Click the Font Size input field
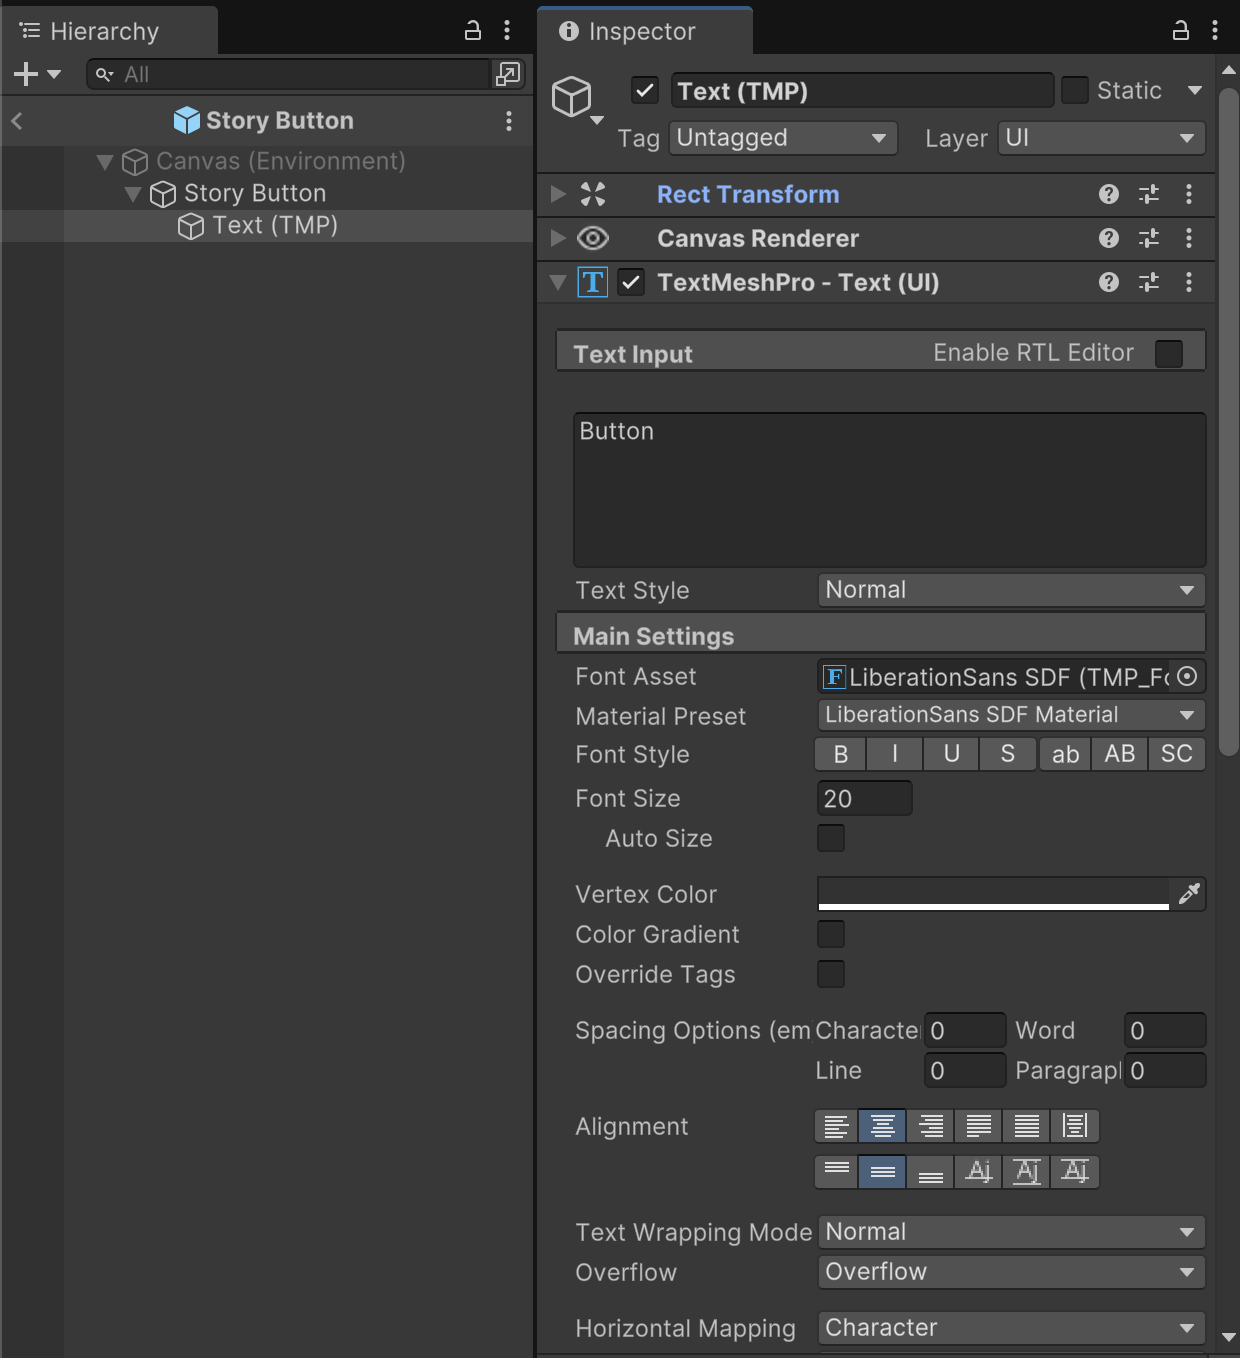 [864, 798]
